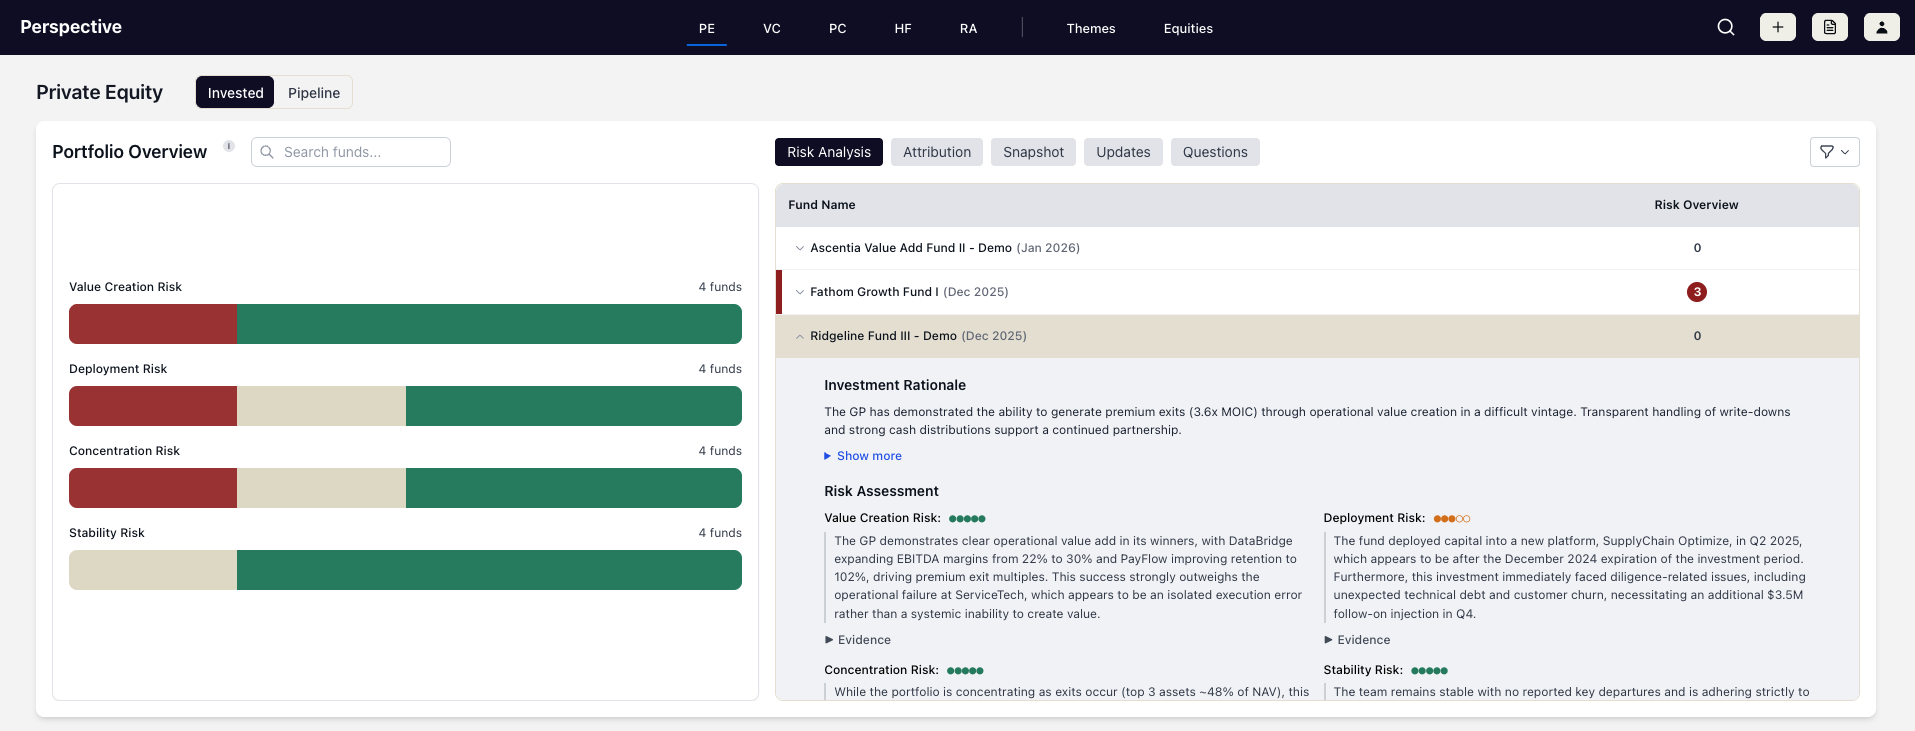Click the plus add button in header

point(1777,27)
